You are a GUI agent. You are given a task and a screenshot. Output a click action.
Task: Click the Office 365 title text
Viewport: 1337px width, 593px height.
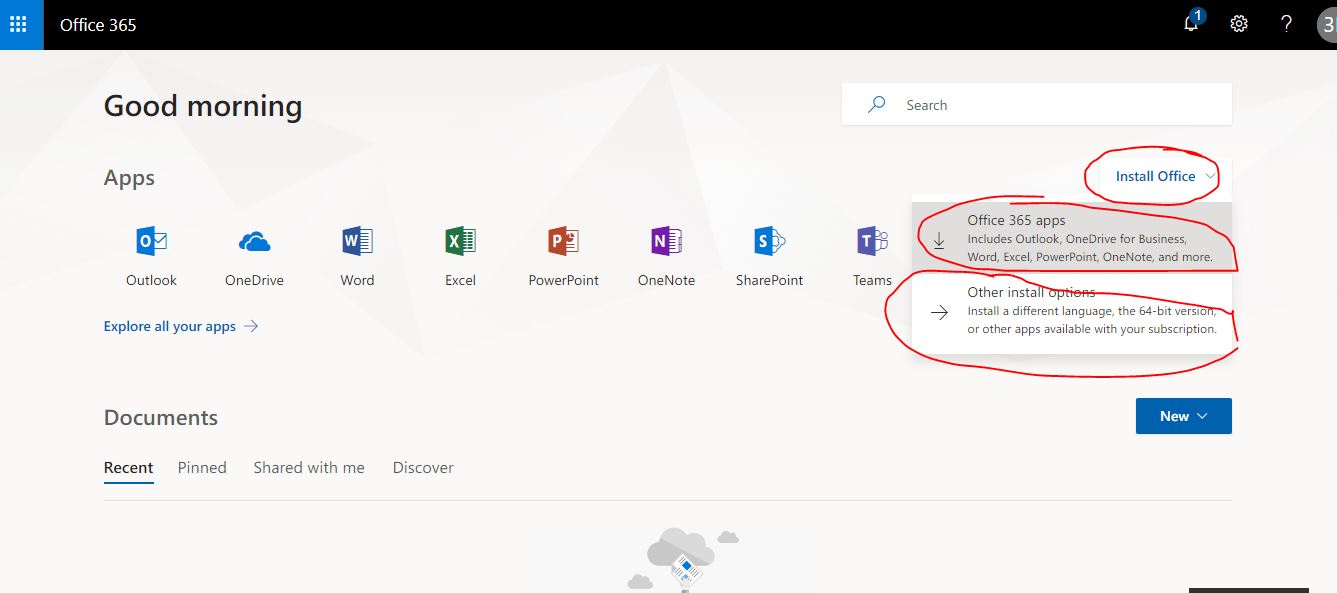coord(98,25)
